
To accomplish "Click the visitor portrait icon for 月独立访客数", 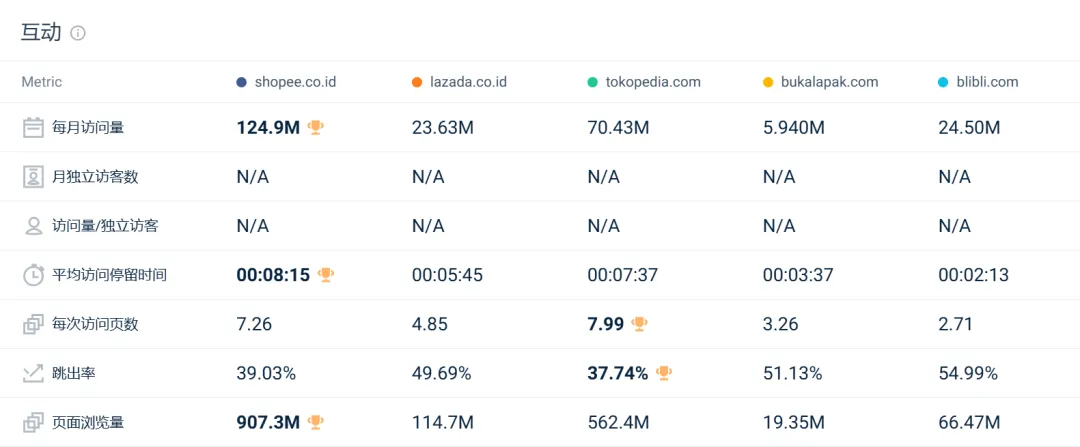I will [34, 177].
